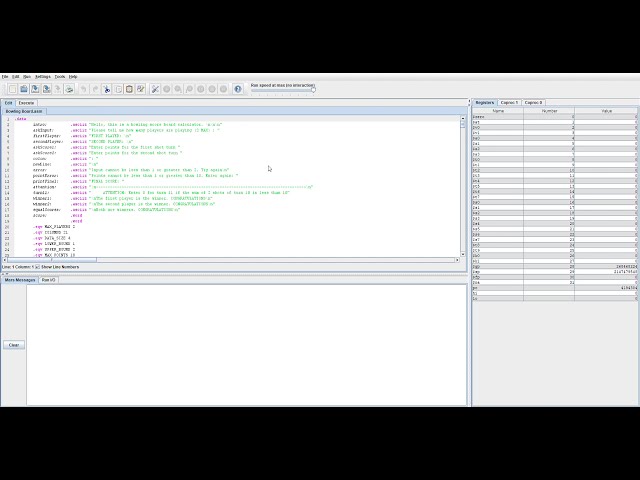The image size is (640, 480).
Task: Click the Paste clipboard icon
Action: click(x=130, y=89)
